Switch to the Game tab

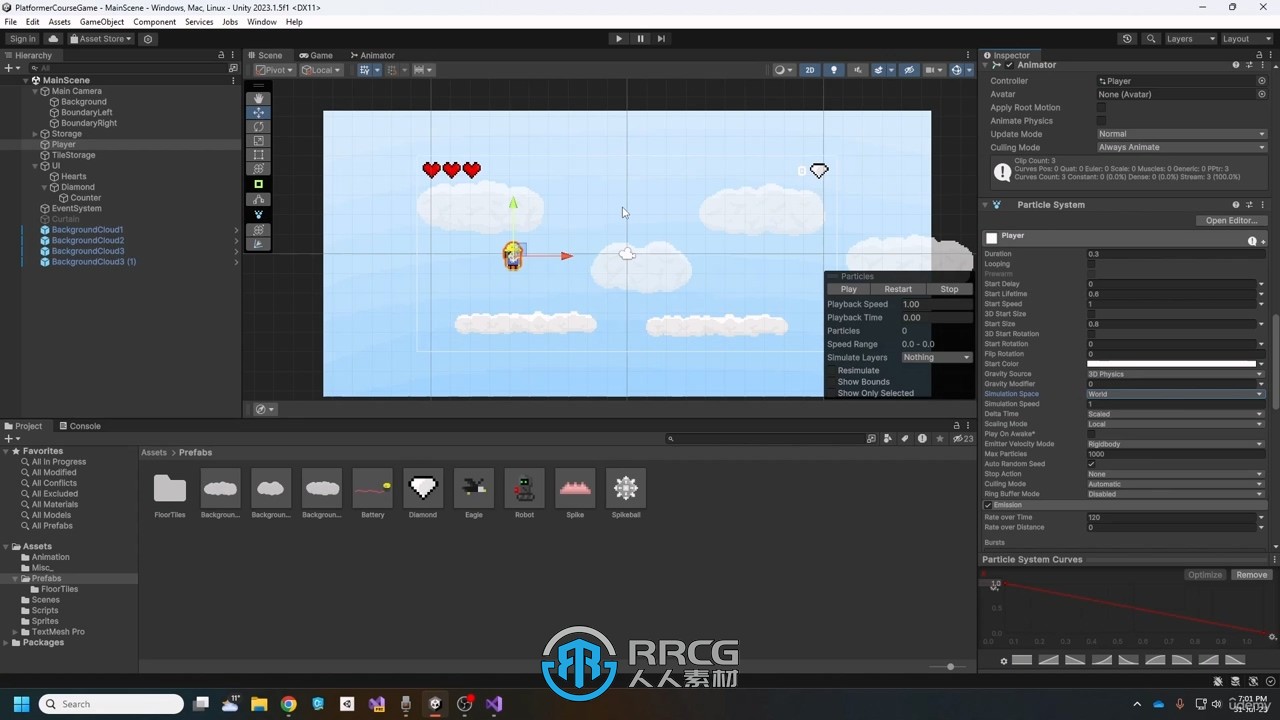(x=317, y=55)
